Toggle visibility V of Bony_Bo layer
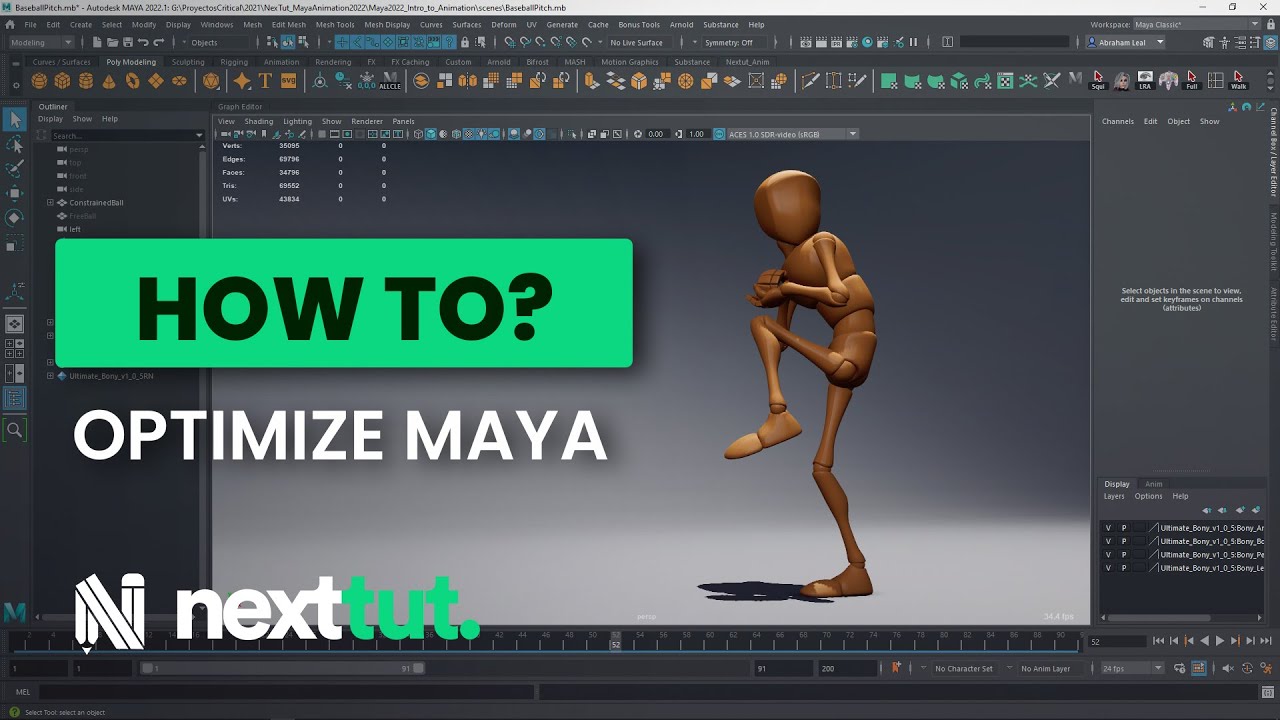Screen dimensions: 1280x720 click(x=1108, y=541)
